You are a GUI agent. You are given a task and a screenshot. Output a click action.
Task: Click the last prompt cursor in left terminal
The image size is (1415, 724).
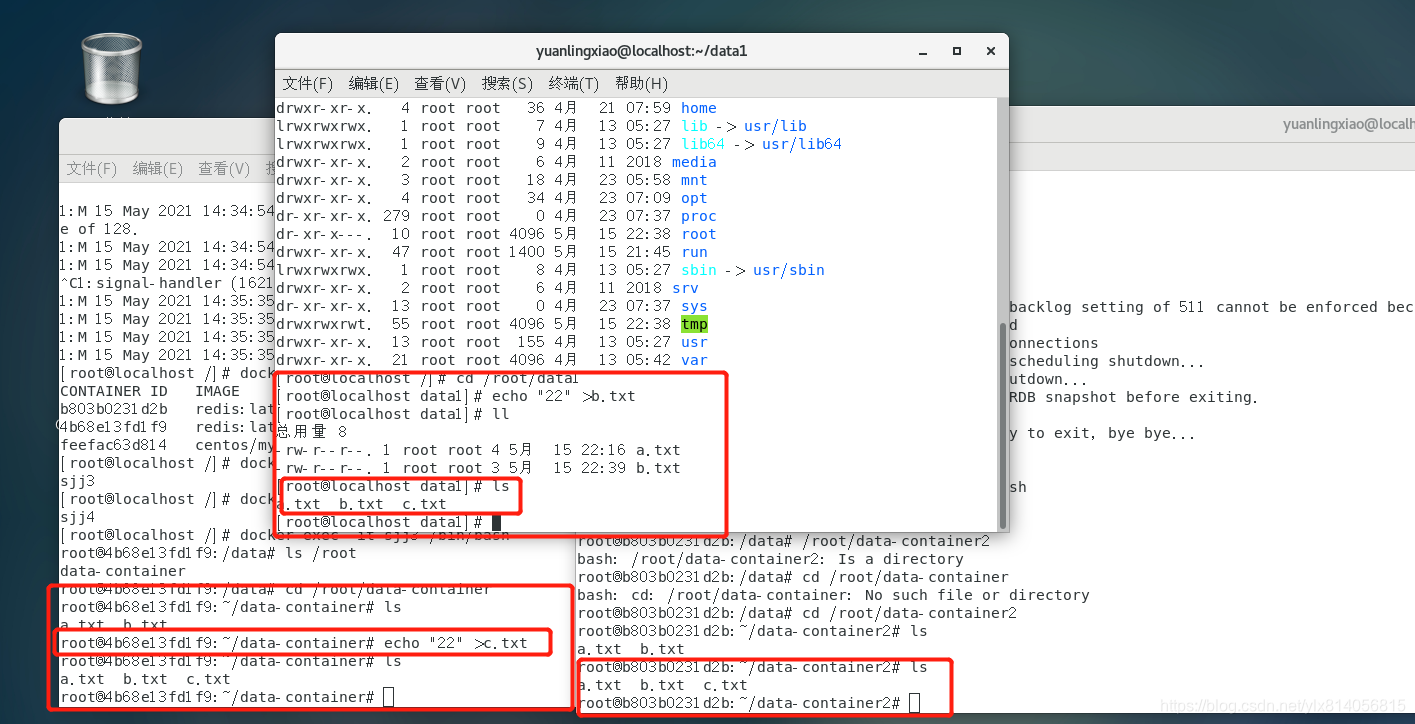389,697
